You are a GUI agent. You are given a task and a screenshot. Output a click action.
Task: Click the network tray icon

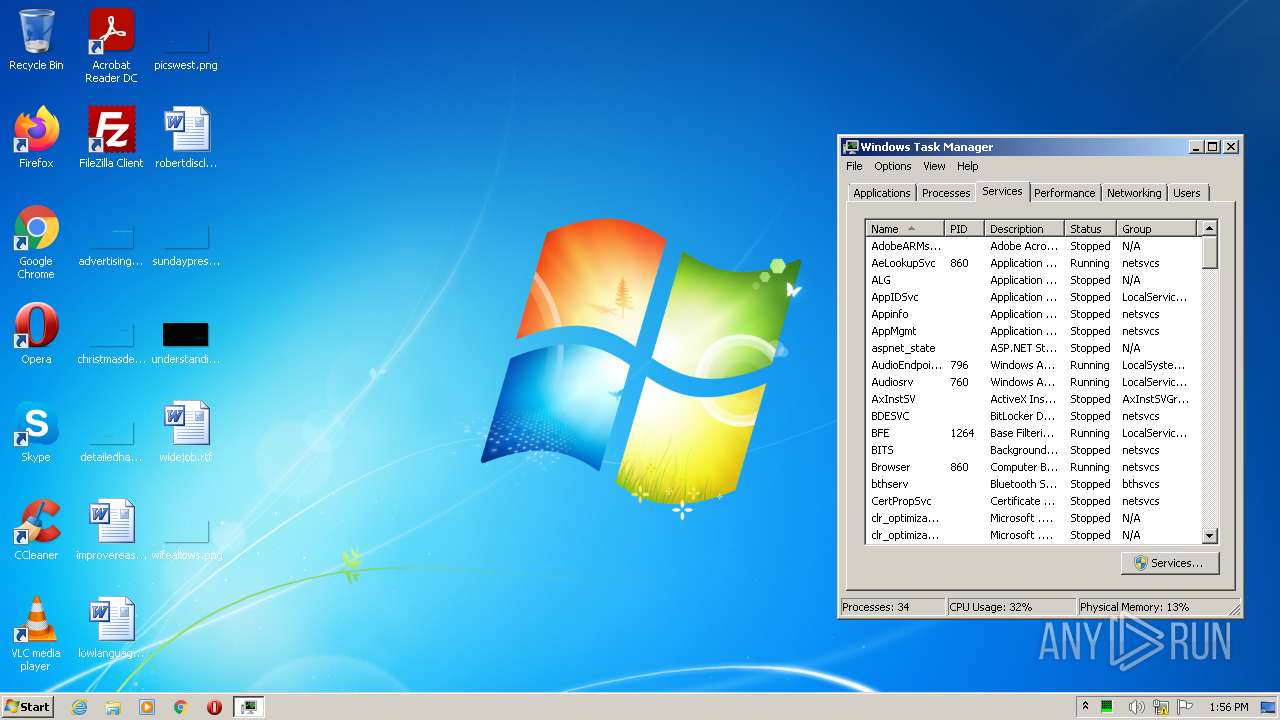point(1161,707)
